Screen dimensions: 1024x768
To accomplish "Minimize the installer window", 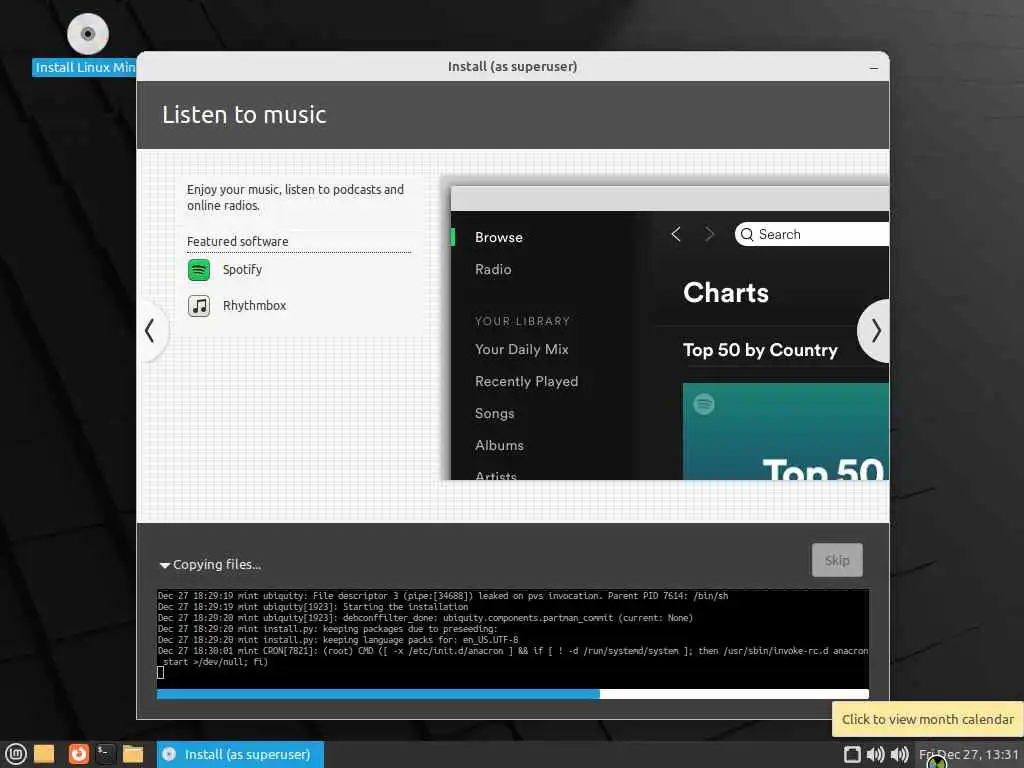I will point(874,67).
